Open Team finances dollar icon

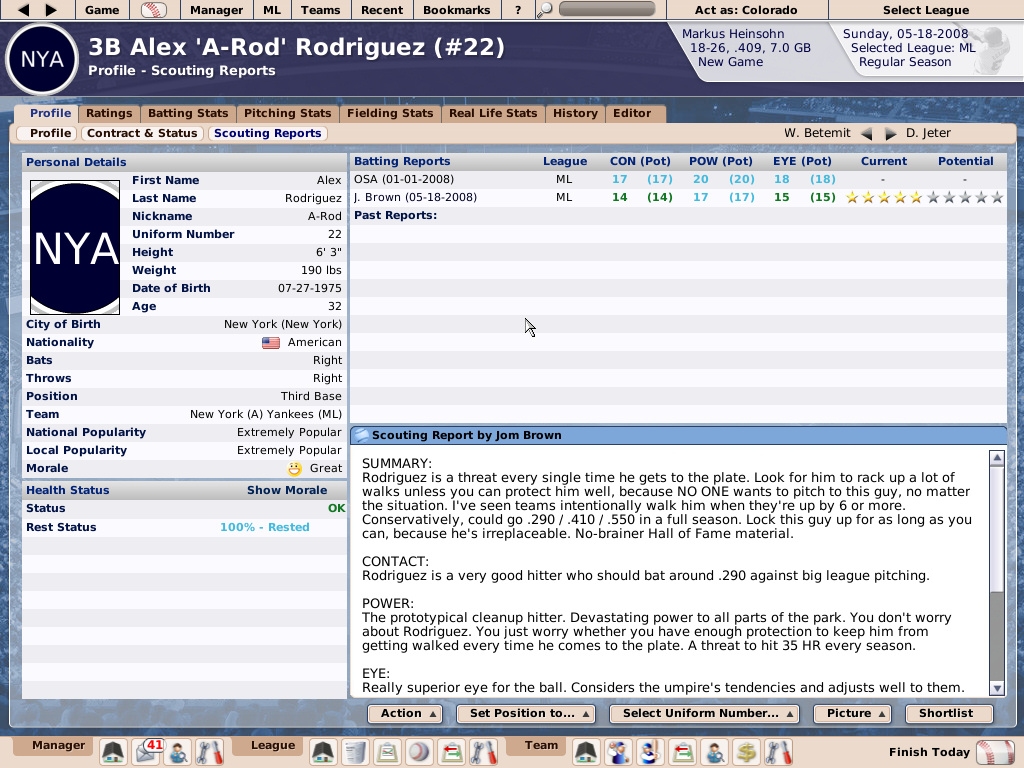pos(746,752)
